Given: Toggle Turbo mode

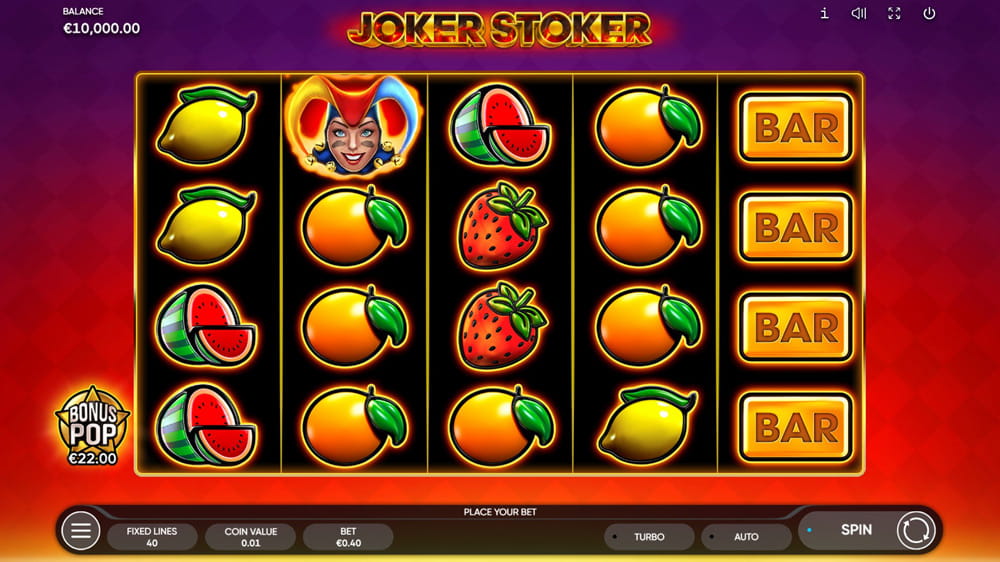Looking at the screenshot, I should (649, 537).
